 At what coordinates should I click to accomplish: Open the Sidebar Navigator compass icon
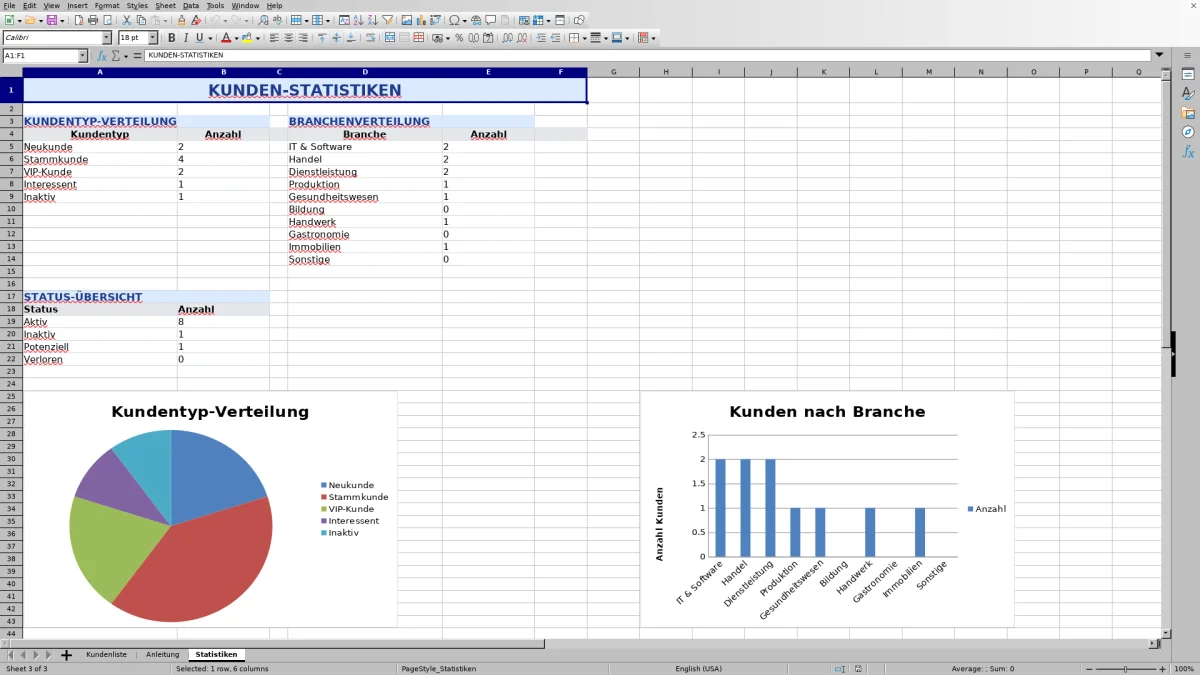tap(1188, 132)
